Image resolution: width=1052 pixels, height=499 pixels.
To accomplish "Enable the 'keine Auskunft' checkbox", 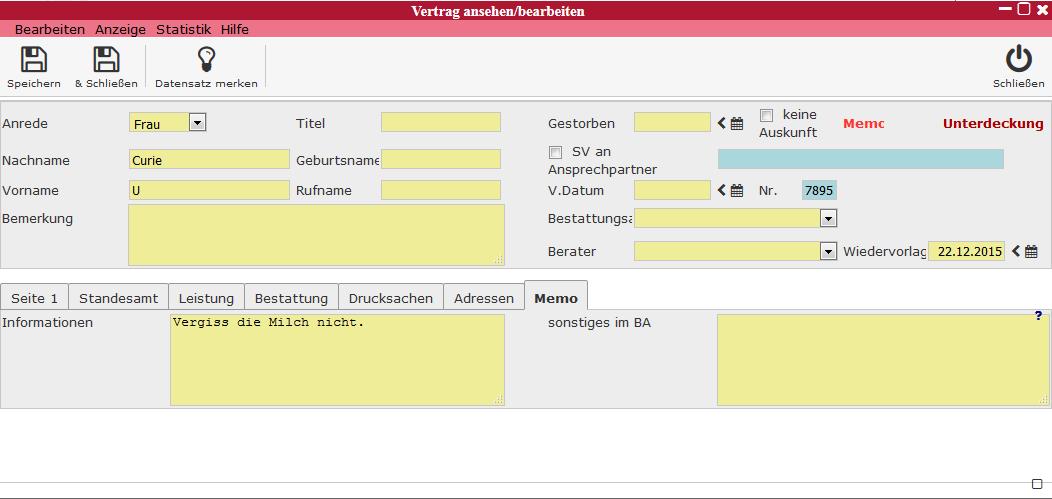I will coord(766,116).
